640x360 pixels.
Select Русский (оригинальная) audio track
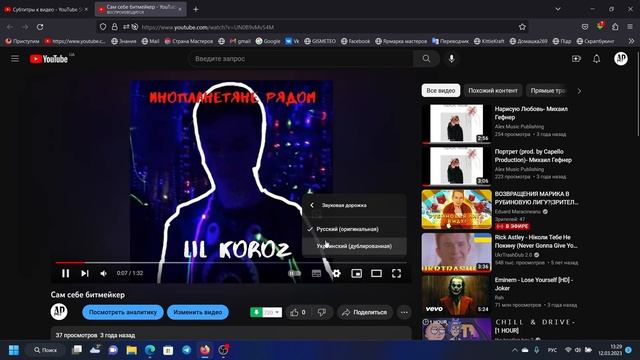(x=354, y=229)
